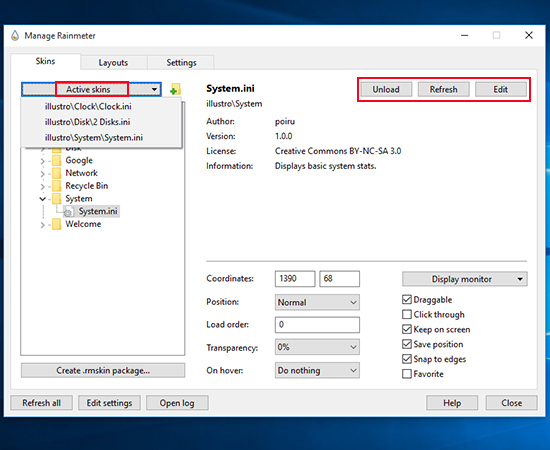Open the On hover combo box
The image size is (550, 450).
[317, 370]
